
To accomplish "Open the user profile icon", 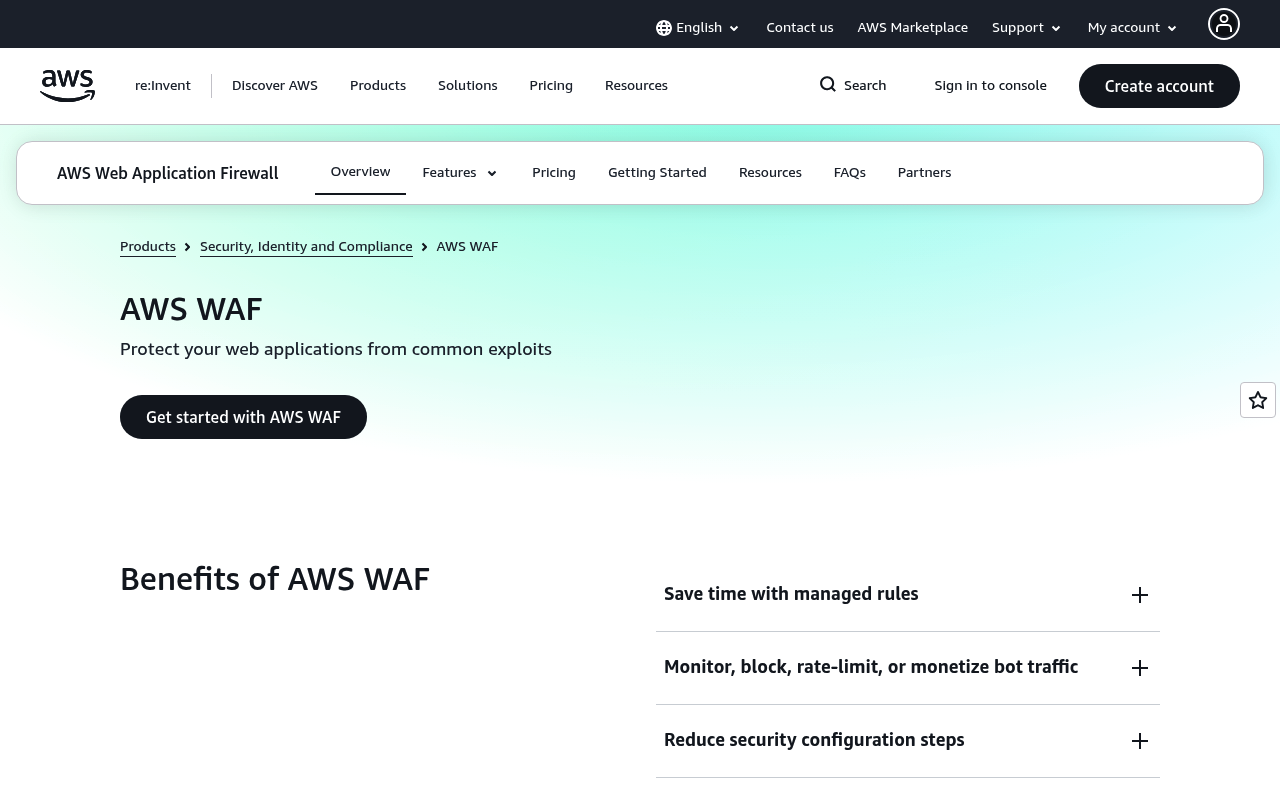I will pos(1224,24).
